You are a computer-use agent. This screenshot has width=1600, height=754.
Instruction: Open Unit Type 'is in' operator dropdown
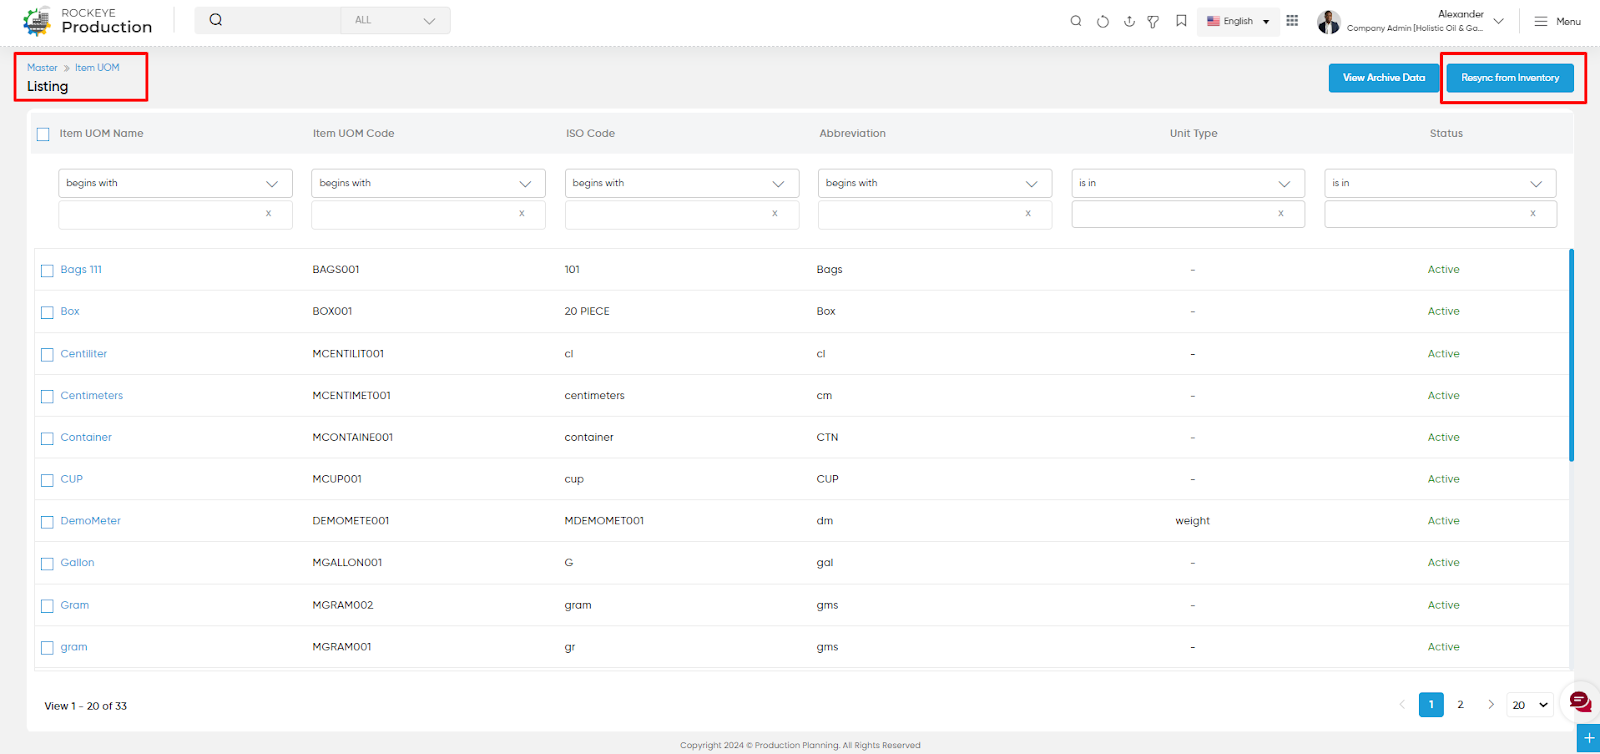tap(1188, 183)
